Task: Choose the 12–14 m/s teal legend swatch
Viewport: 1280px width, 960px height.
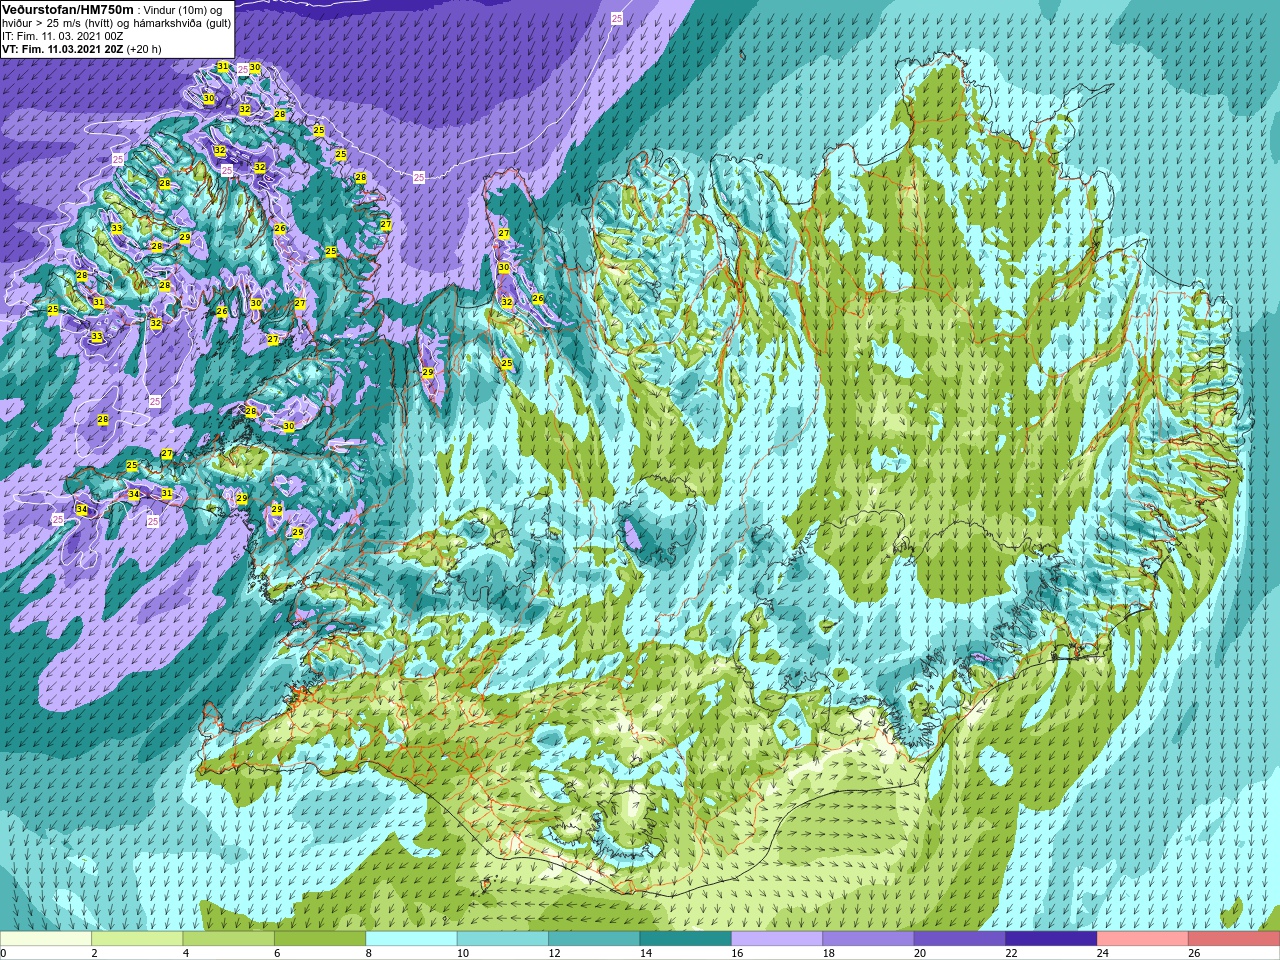Action: coord(594,939)
